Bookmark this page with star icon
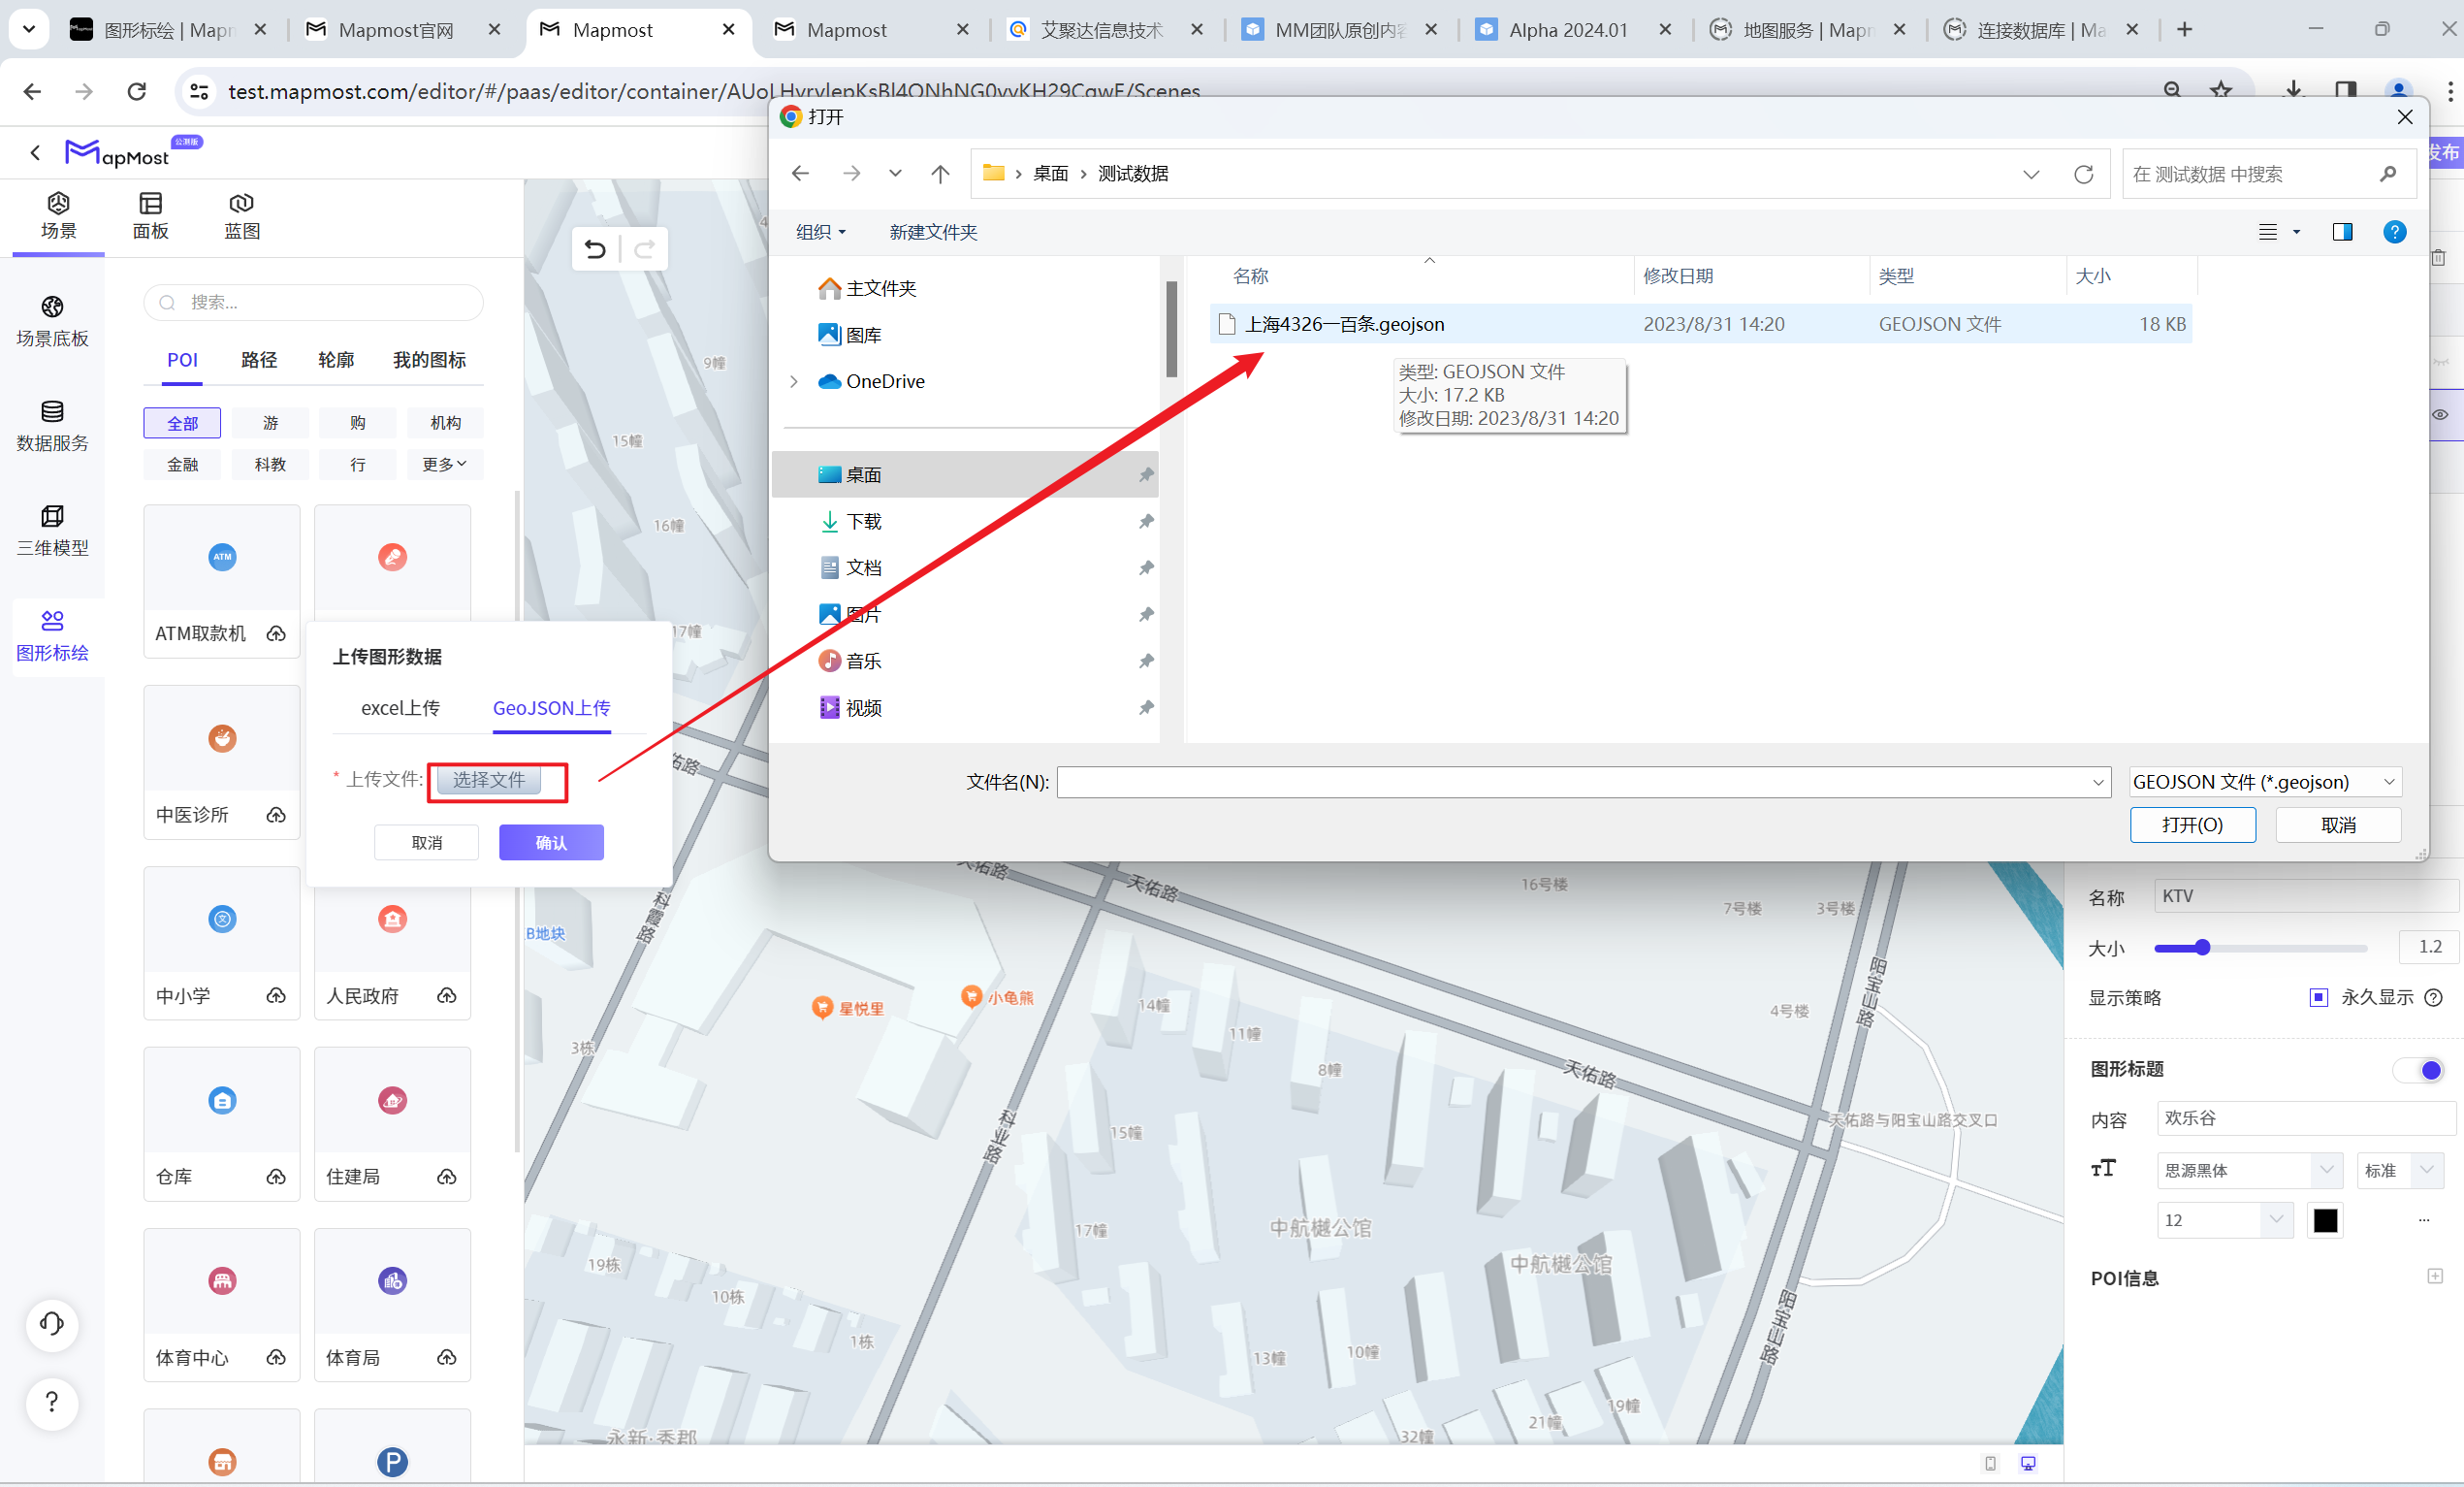This screenshot has height=1487, width=2464. pos(2221,90)
